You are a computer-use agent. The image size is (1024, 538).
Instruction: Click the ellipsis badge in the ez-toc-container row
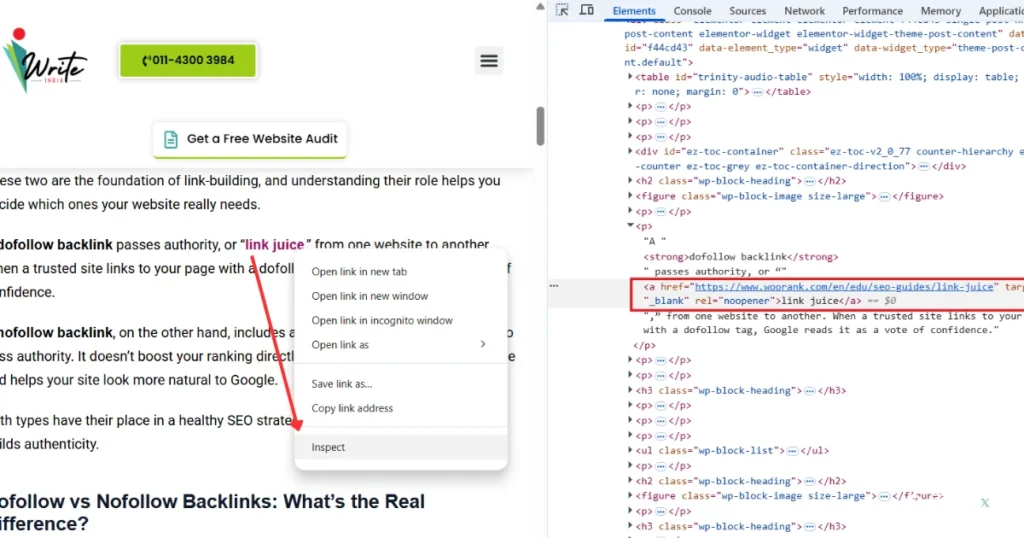(x=923, y=166)
